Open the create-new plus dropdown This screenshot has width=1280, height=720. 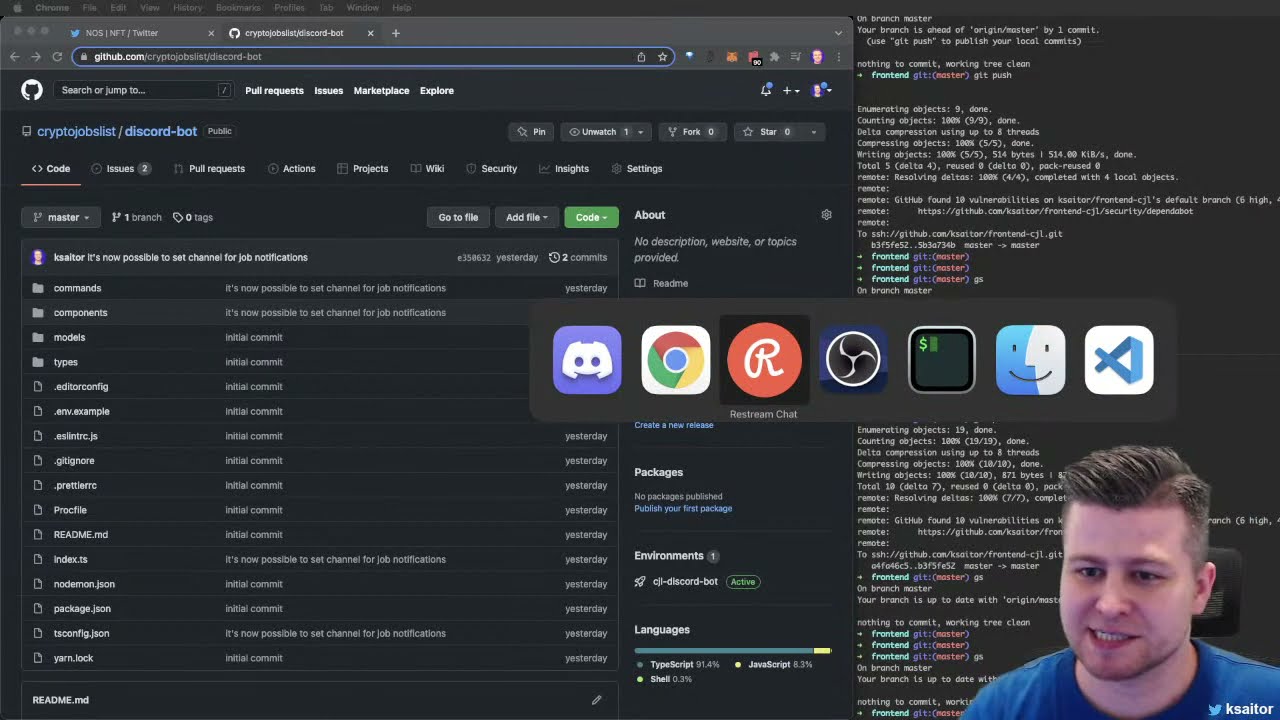(x=790, y=90)
